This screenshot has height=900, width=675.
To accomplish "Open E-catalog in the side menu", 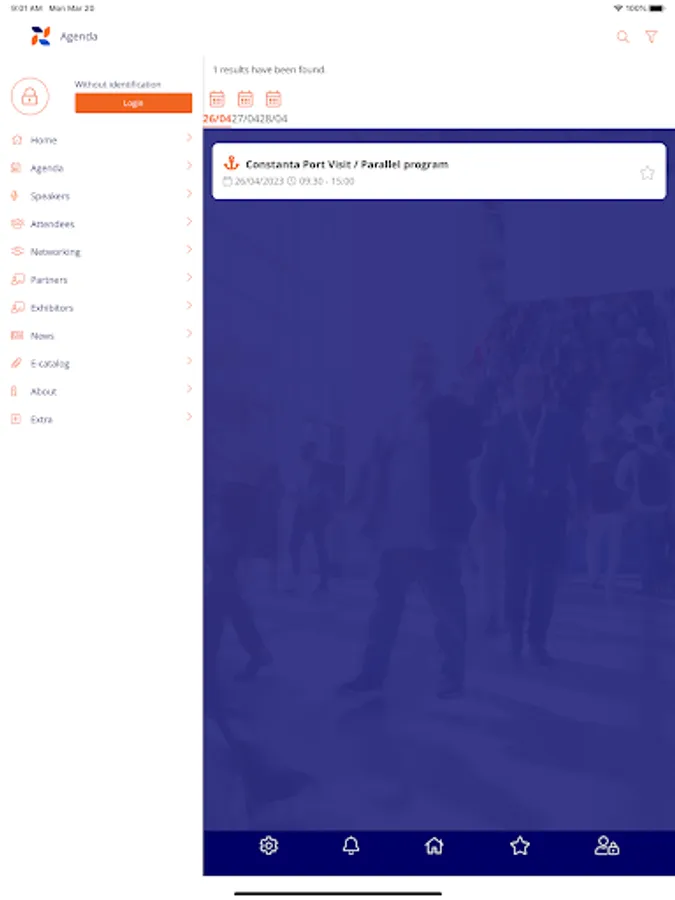I will 101,363.
